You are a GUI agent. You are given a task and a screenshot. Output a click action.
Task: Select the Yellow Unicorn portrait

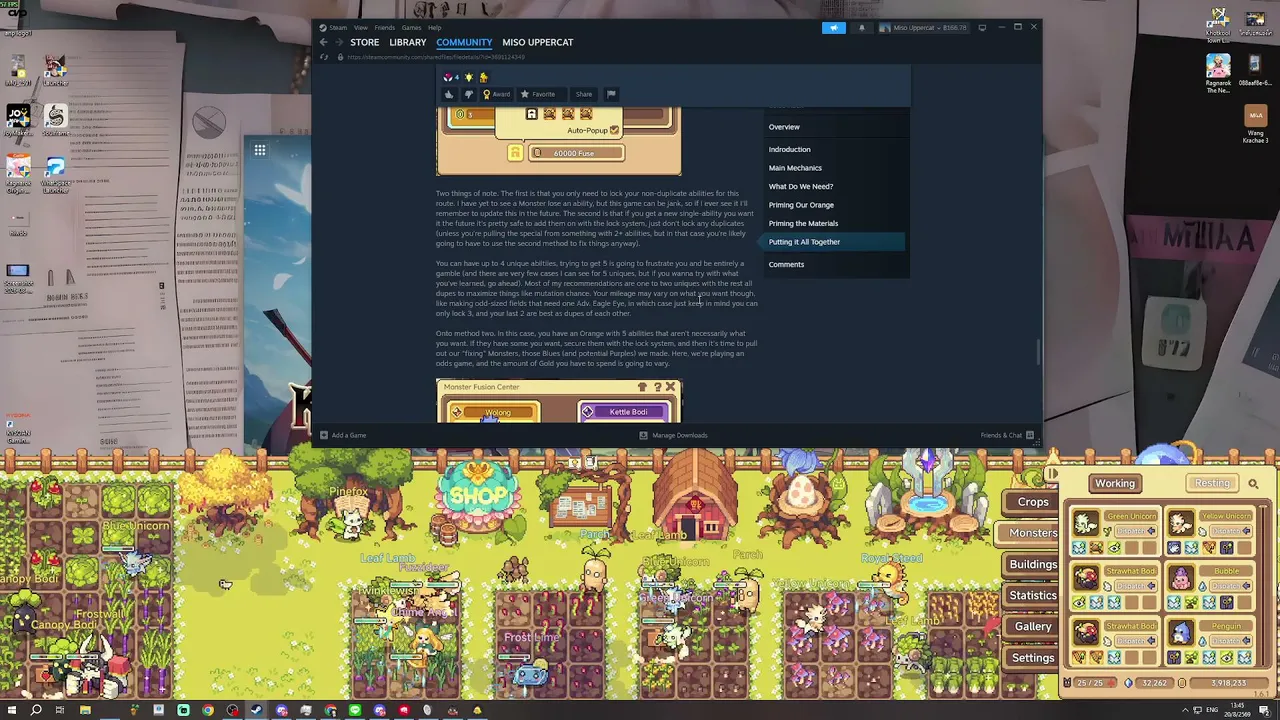pyautogui.click(x=1180, y=524)
